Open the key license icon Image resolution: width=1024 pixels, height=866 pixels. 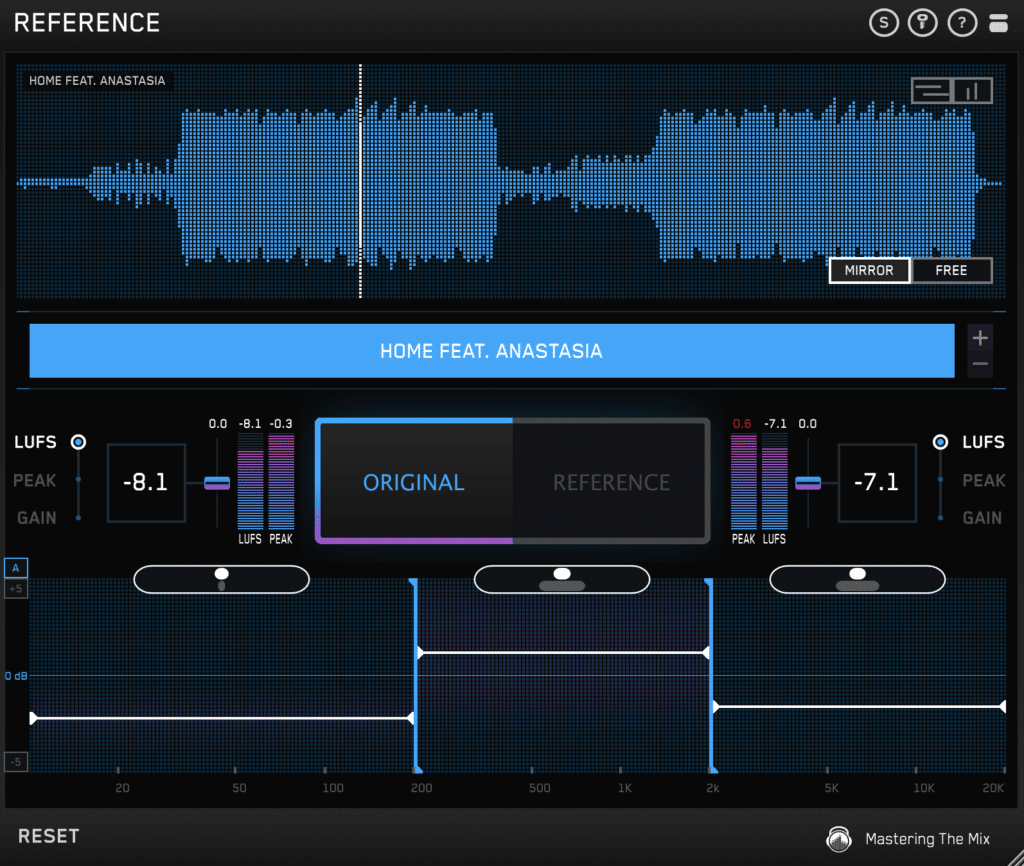pyautogui.click(x=922, y=23)
